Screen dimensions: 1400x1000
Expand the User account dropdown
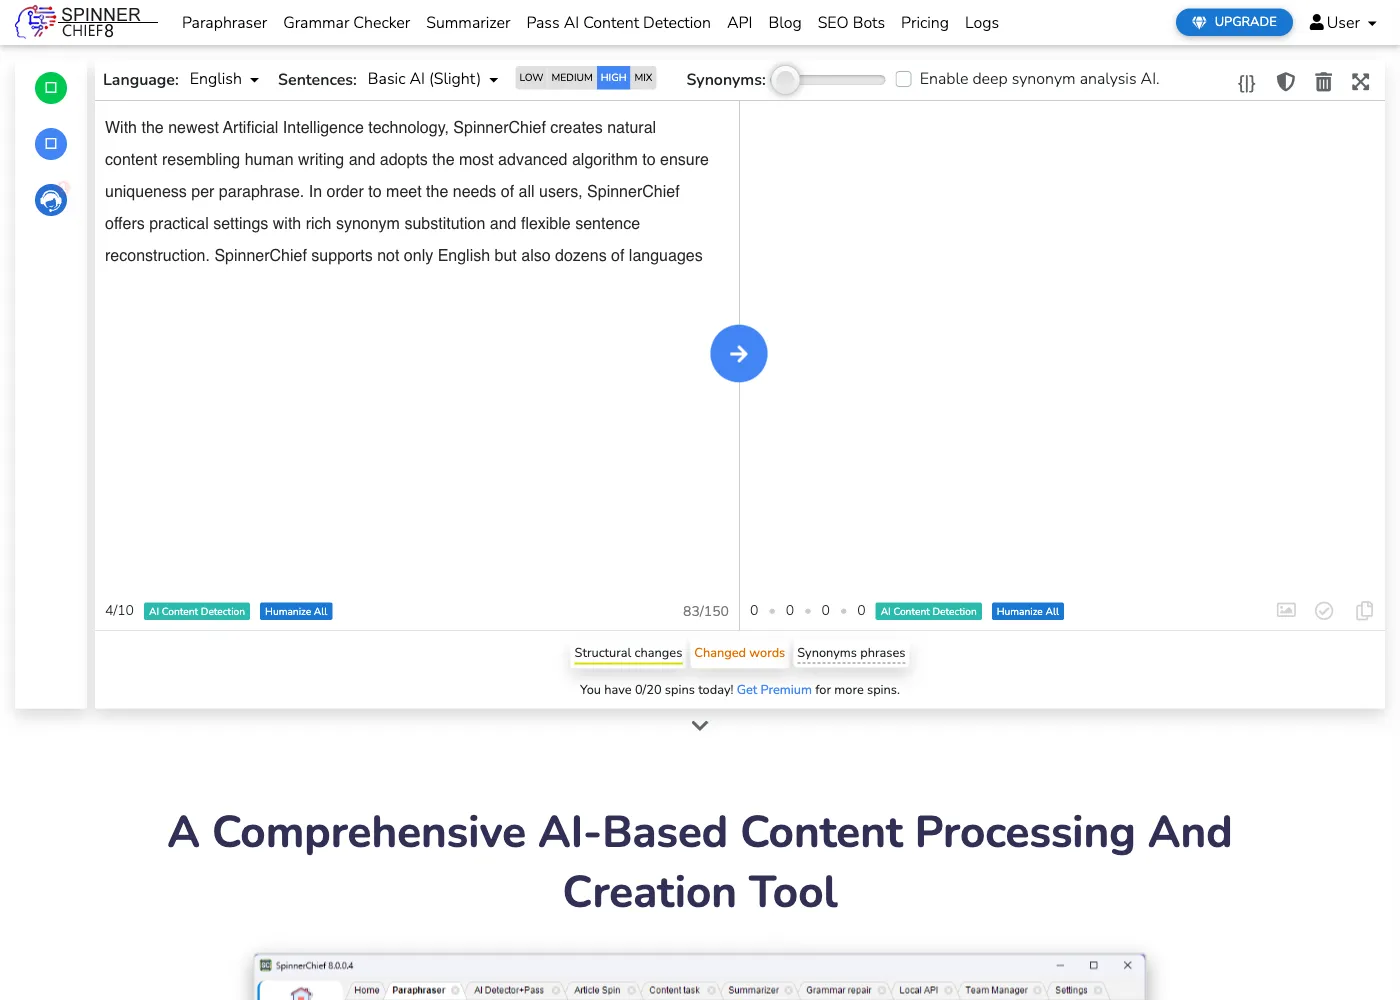(1343, 22)
